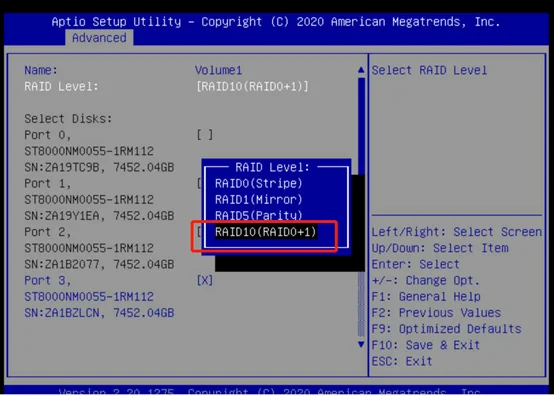Click the F10: Save & Exit hint

pyautogui.click(x=426, y=345)
